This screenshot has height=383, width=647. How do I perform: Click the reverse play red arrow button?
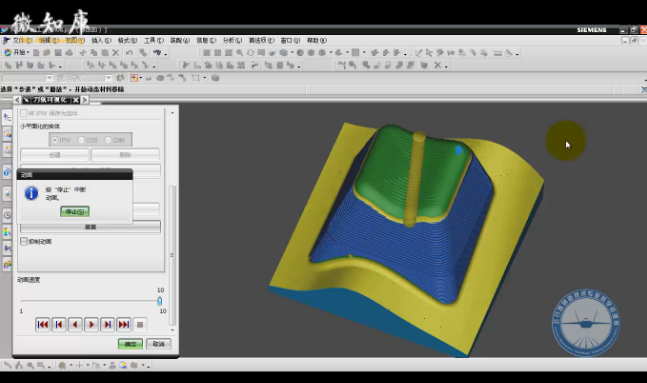(x=75, y=325)
